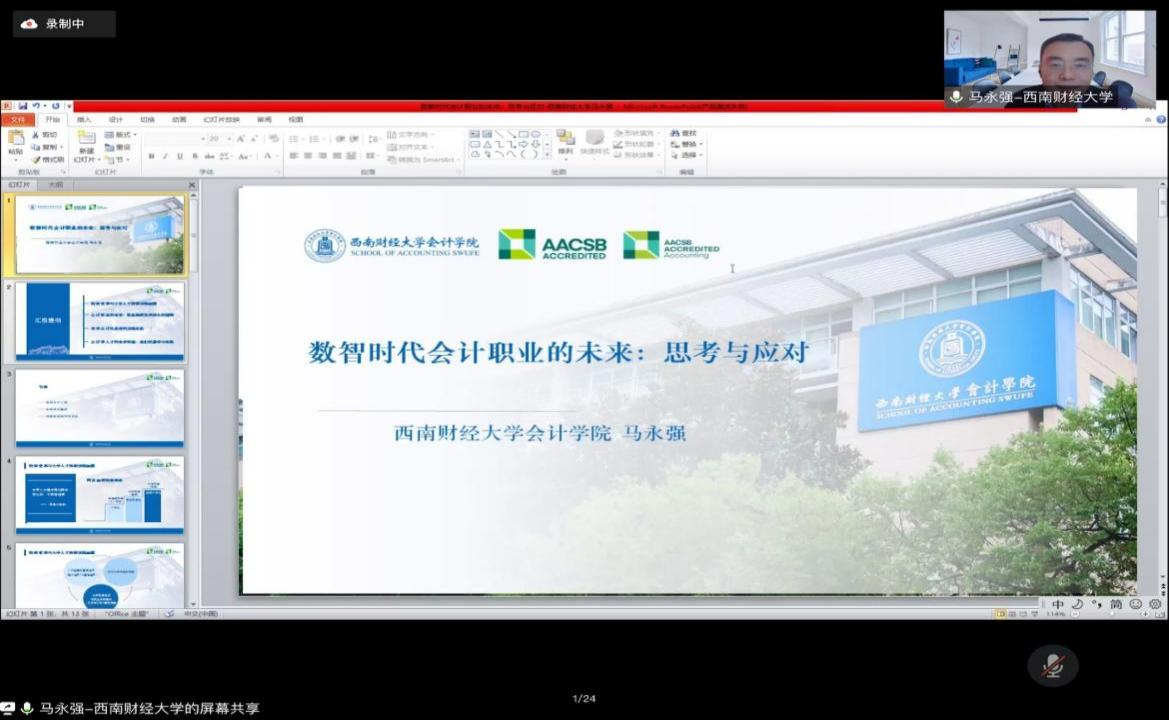Toggle Bold formatting in the font group
Viewport: 1169px width, 720px height.
[x=151, y=156]
